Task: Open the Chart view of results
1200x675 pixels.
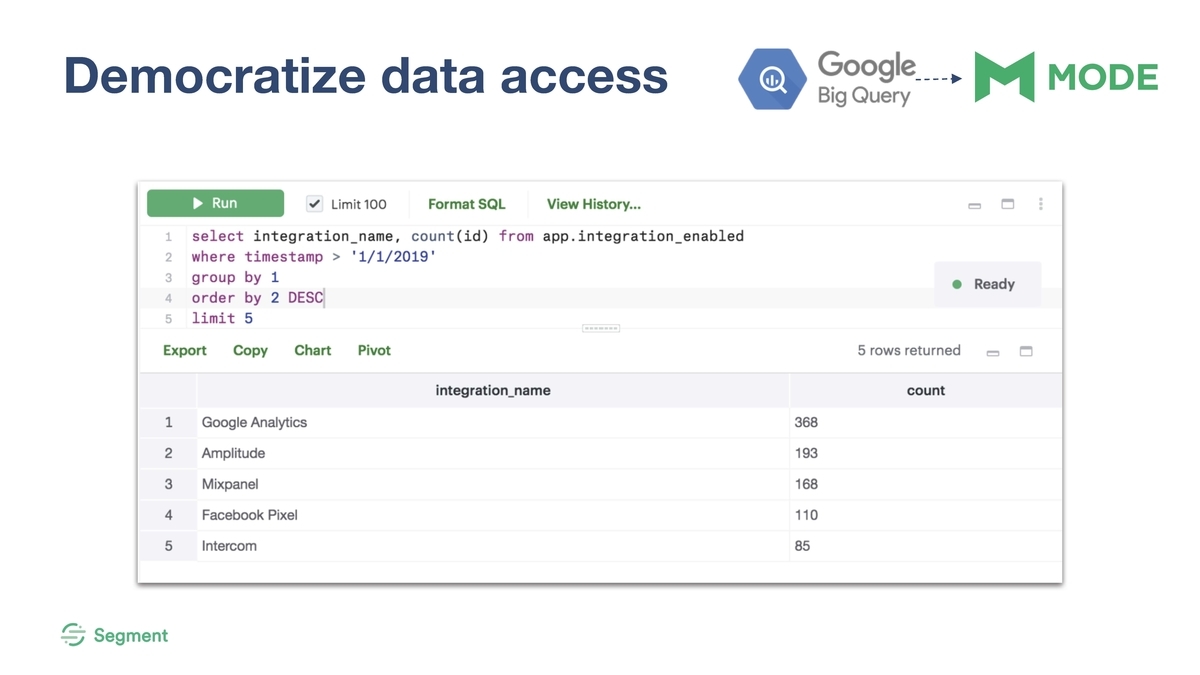Action: click(313, 350)
